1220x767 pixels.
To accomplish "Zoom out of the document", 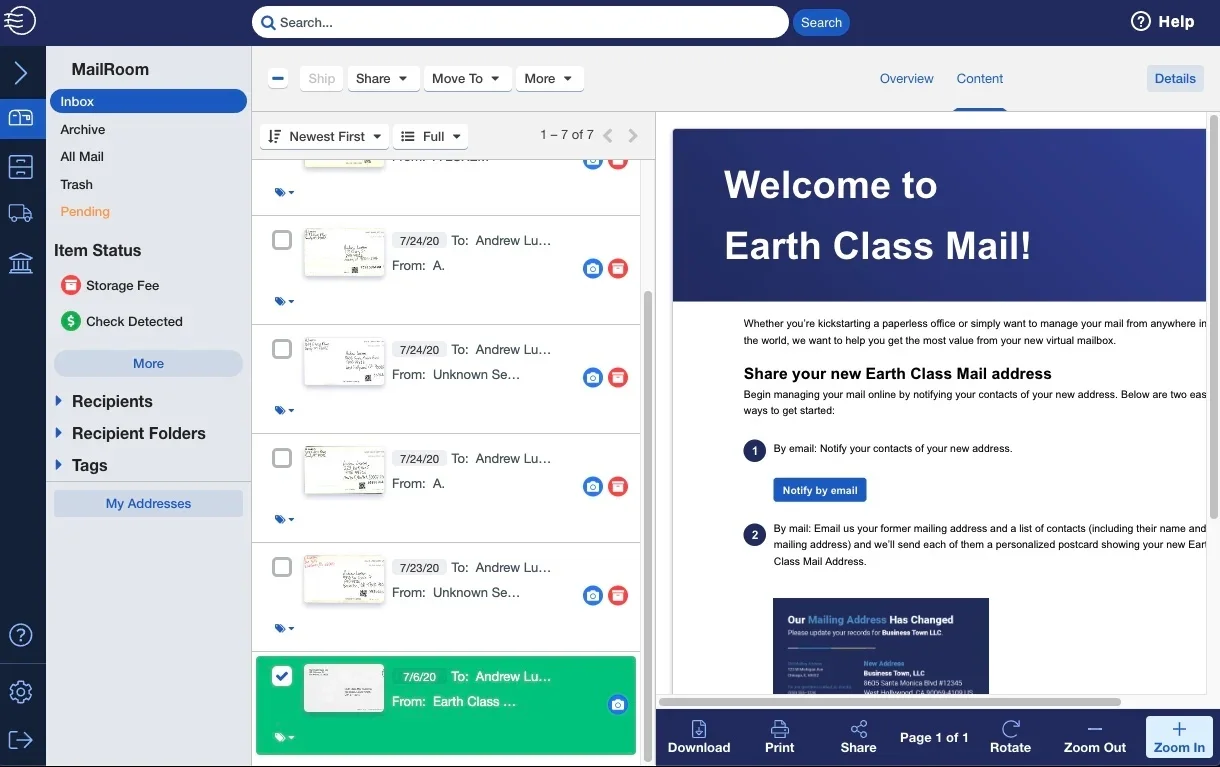I will [x=1095, y=737].
